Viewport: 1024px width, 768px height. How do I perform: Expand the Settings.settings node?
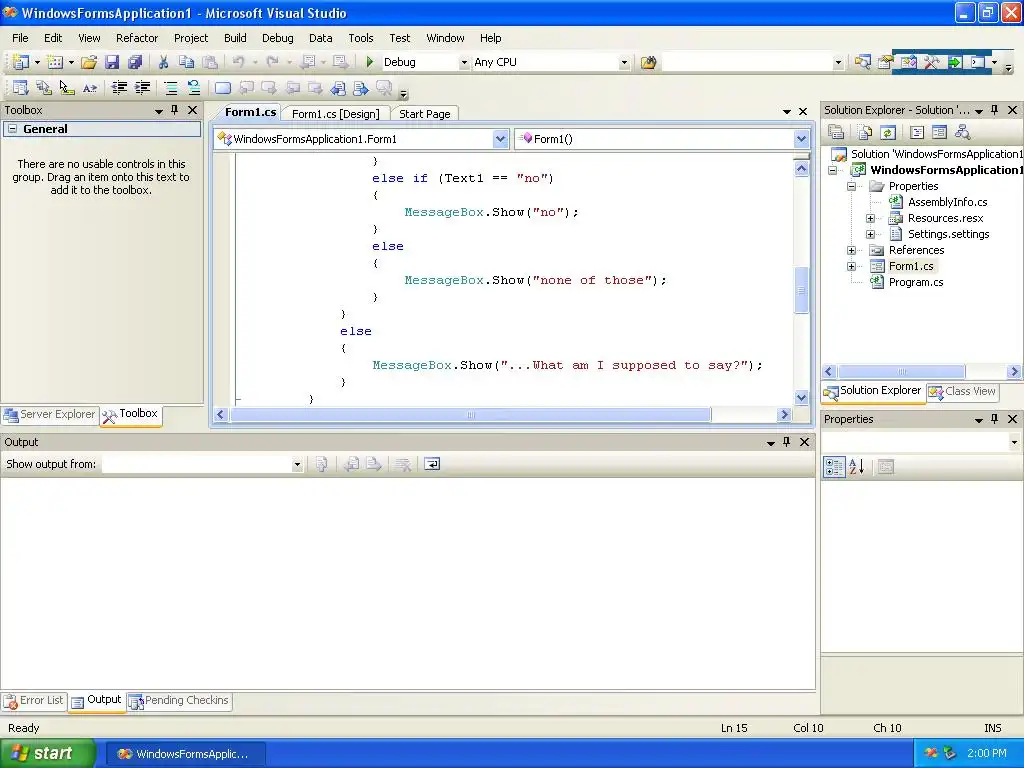(871, 234)
